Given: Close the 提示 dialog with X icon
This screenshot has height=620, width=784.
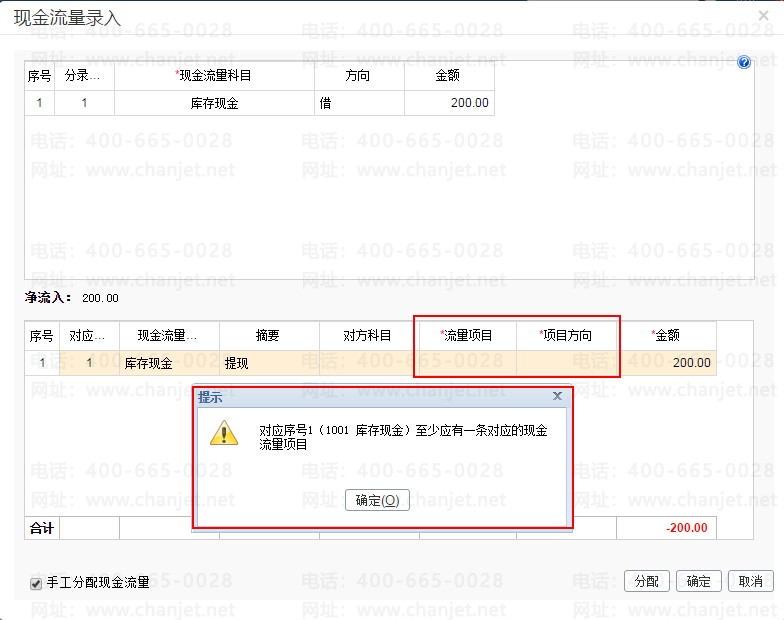Looking at the screenshot, I should click(557, 397).
